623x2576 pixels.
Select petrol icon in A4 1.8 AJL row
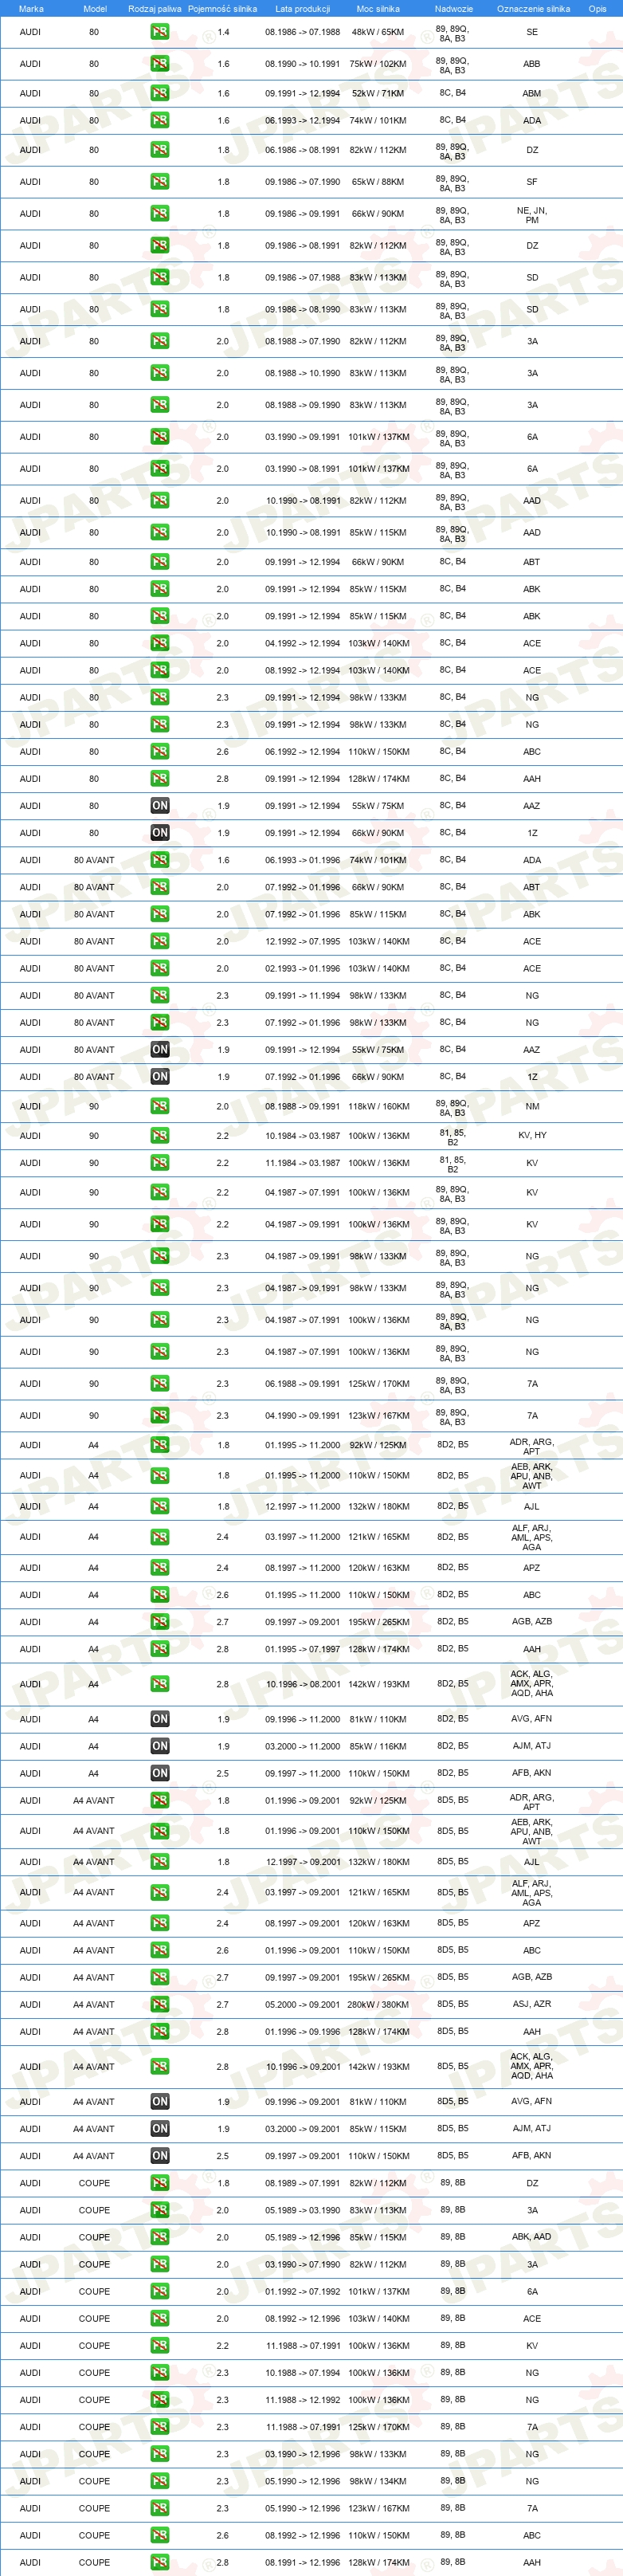pyautogui.click(x=160, y=1506)
